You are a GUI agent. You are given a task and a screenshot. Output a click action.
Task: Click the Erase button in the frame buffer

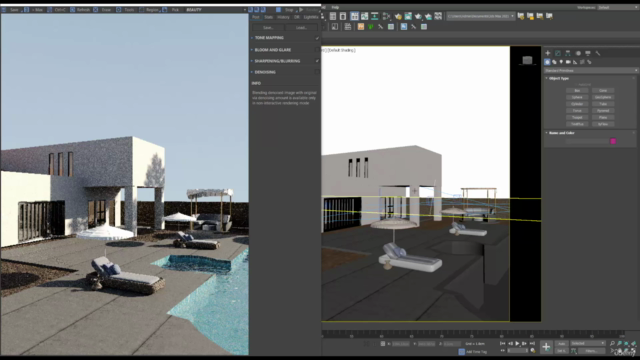tap(103, 9)
